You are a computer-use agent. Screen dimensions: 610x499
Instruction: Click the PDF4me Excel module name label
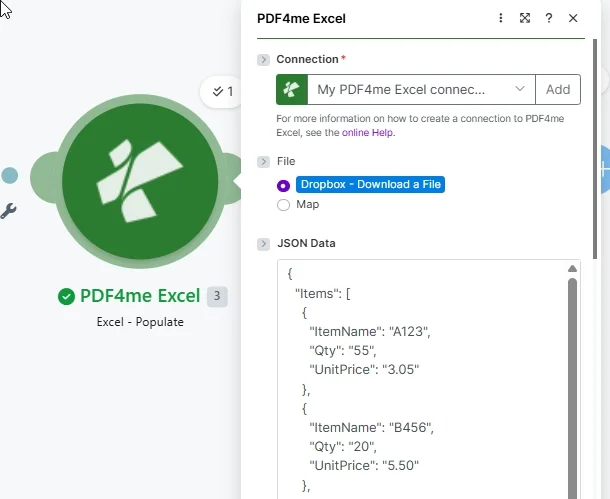pyautogui.click(x=140, y=296)
